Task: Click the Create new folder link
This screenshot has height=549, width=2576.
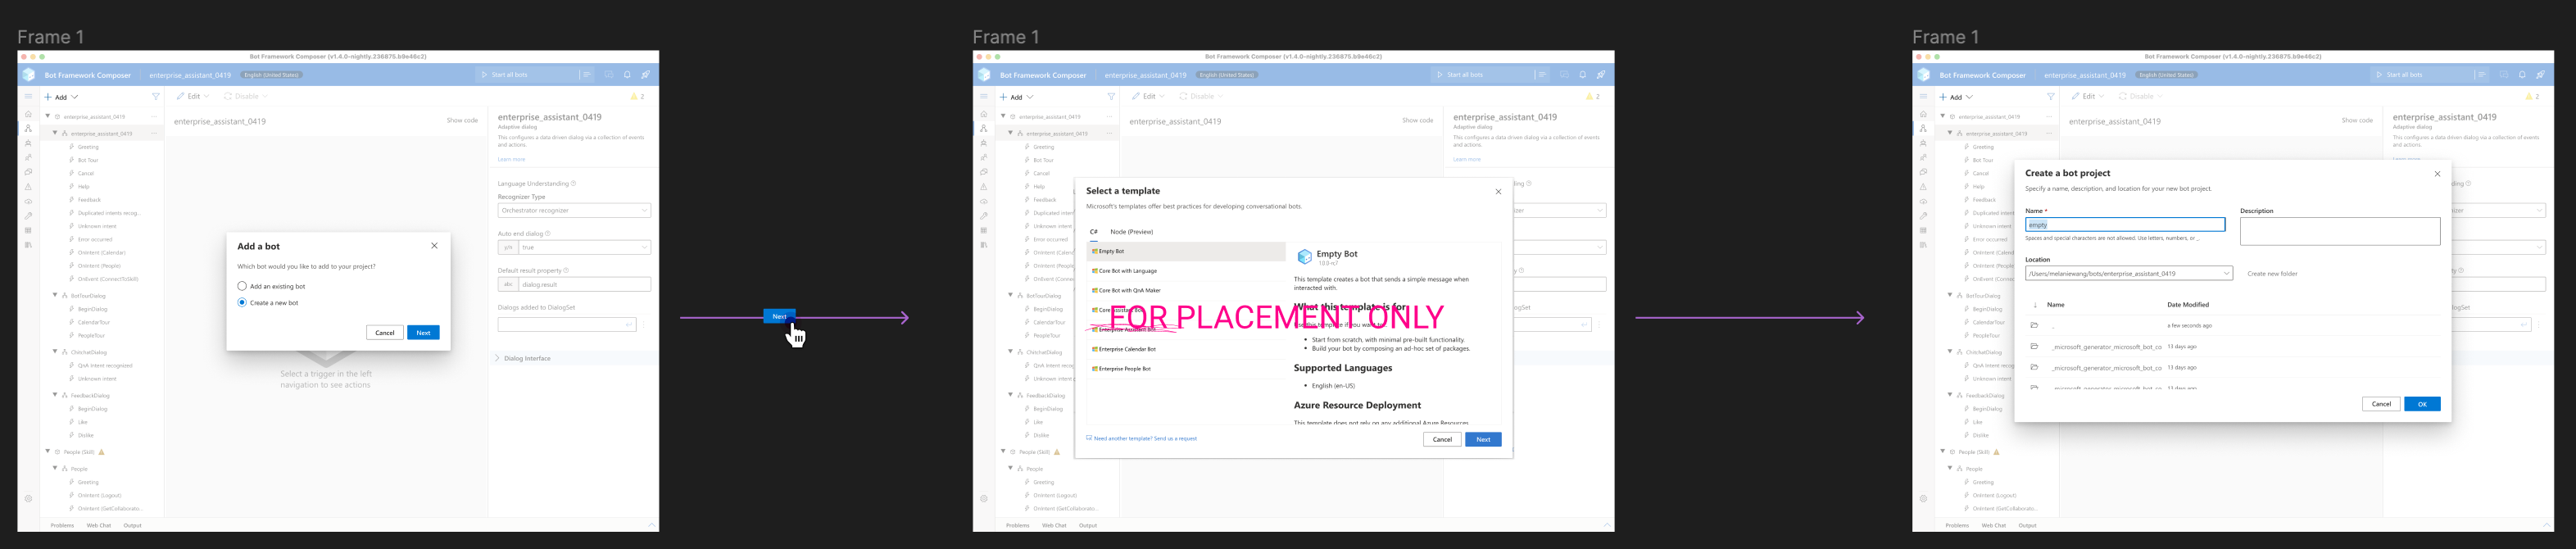Action: pos(2272,273)
